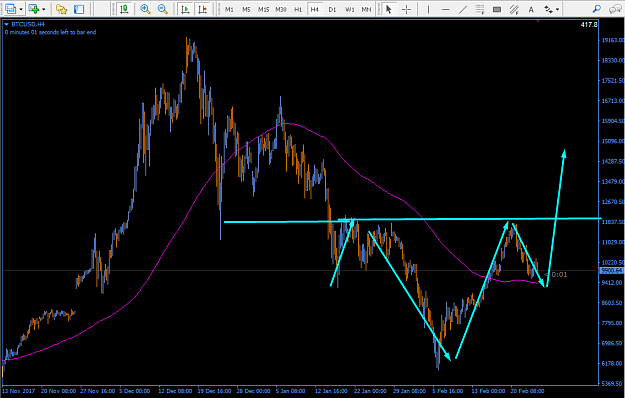The image size is (625, 398).
Task: Select the D1 timeframe
Action: coord(332,9)
